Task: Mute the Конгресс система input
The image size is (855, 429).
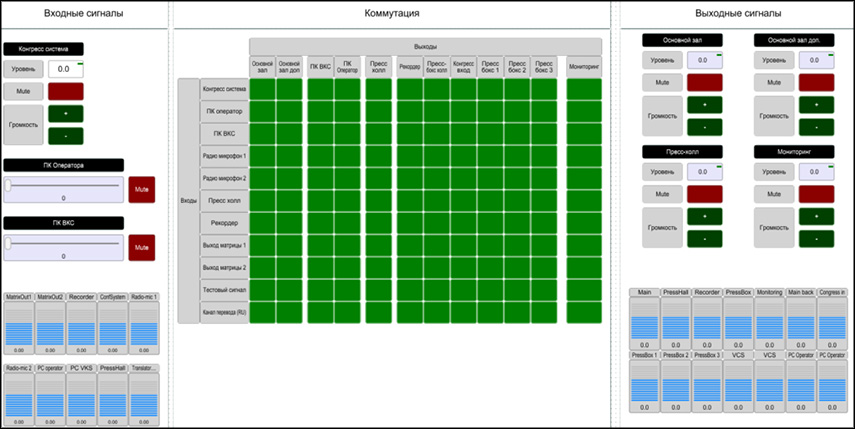Action: tap(66, 91)
